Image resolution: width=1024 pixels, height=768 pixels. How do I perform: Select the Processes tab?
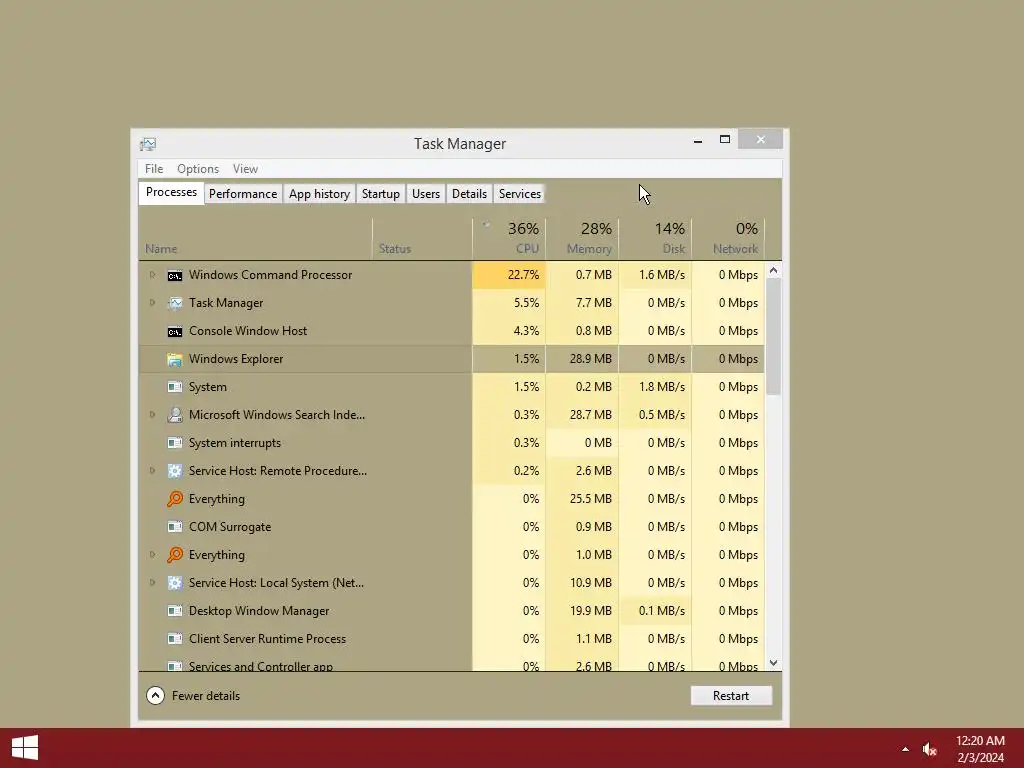pyautogui.click(x=171, y=193)
